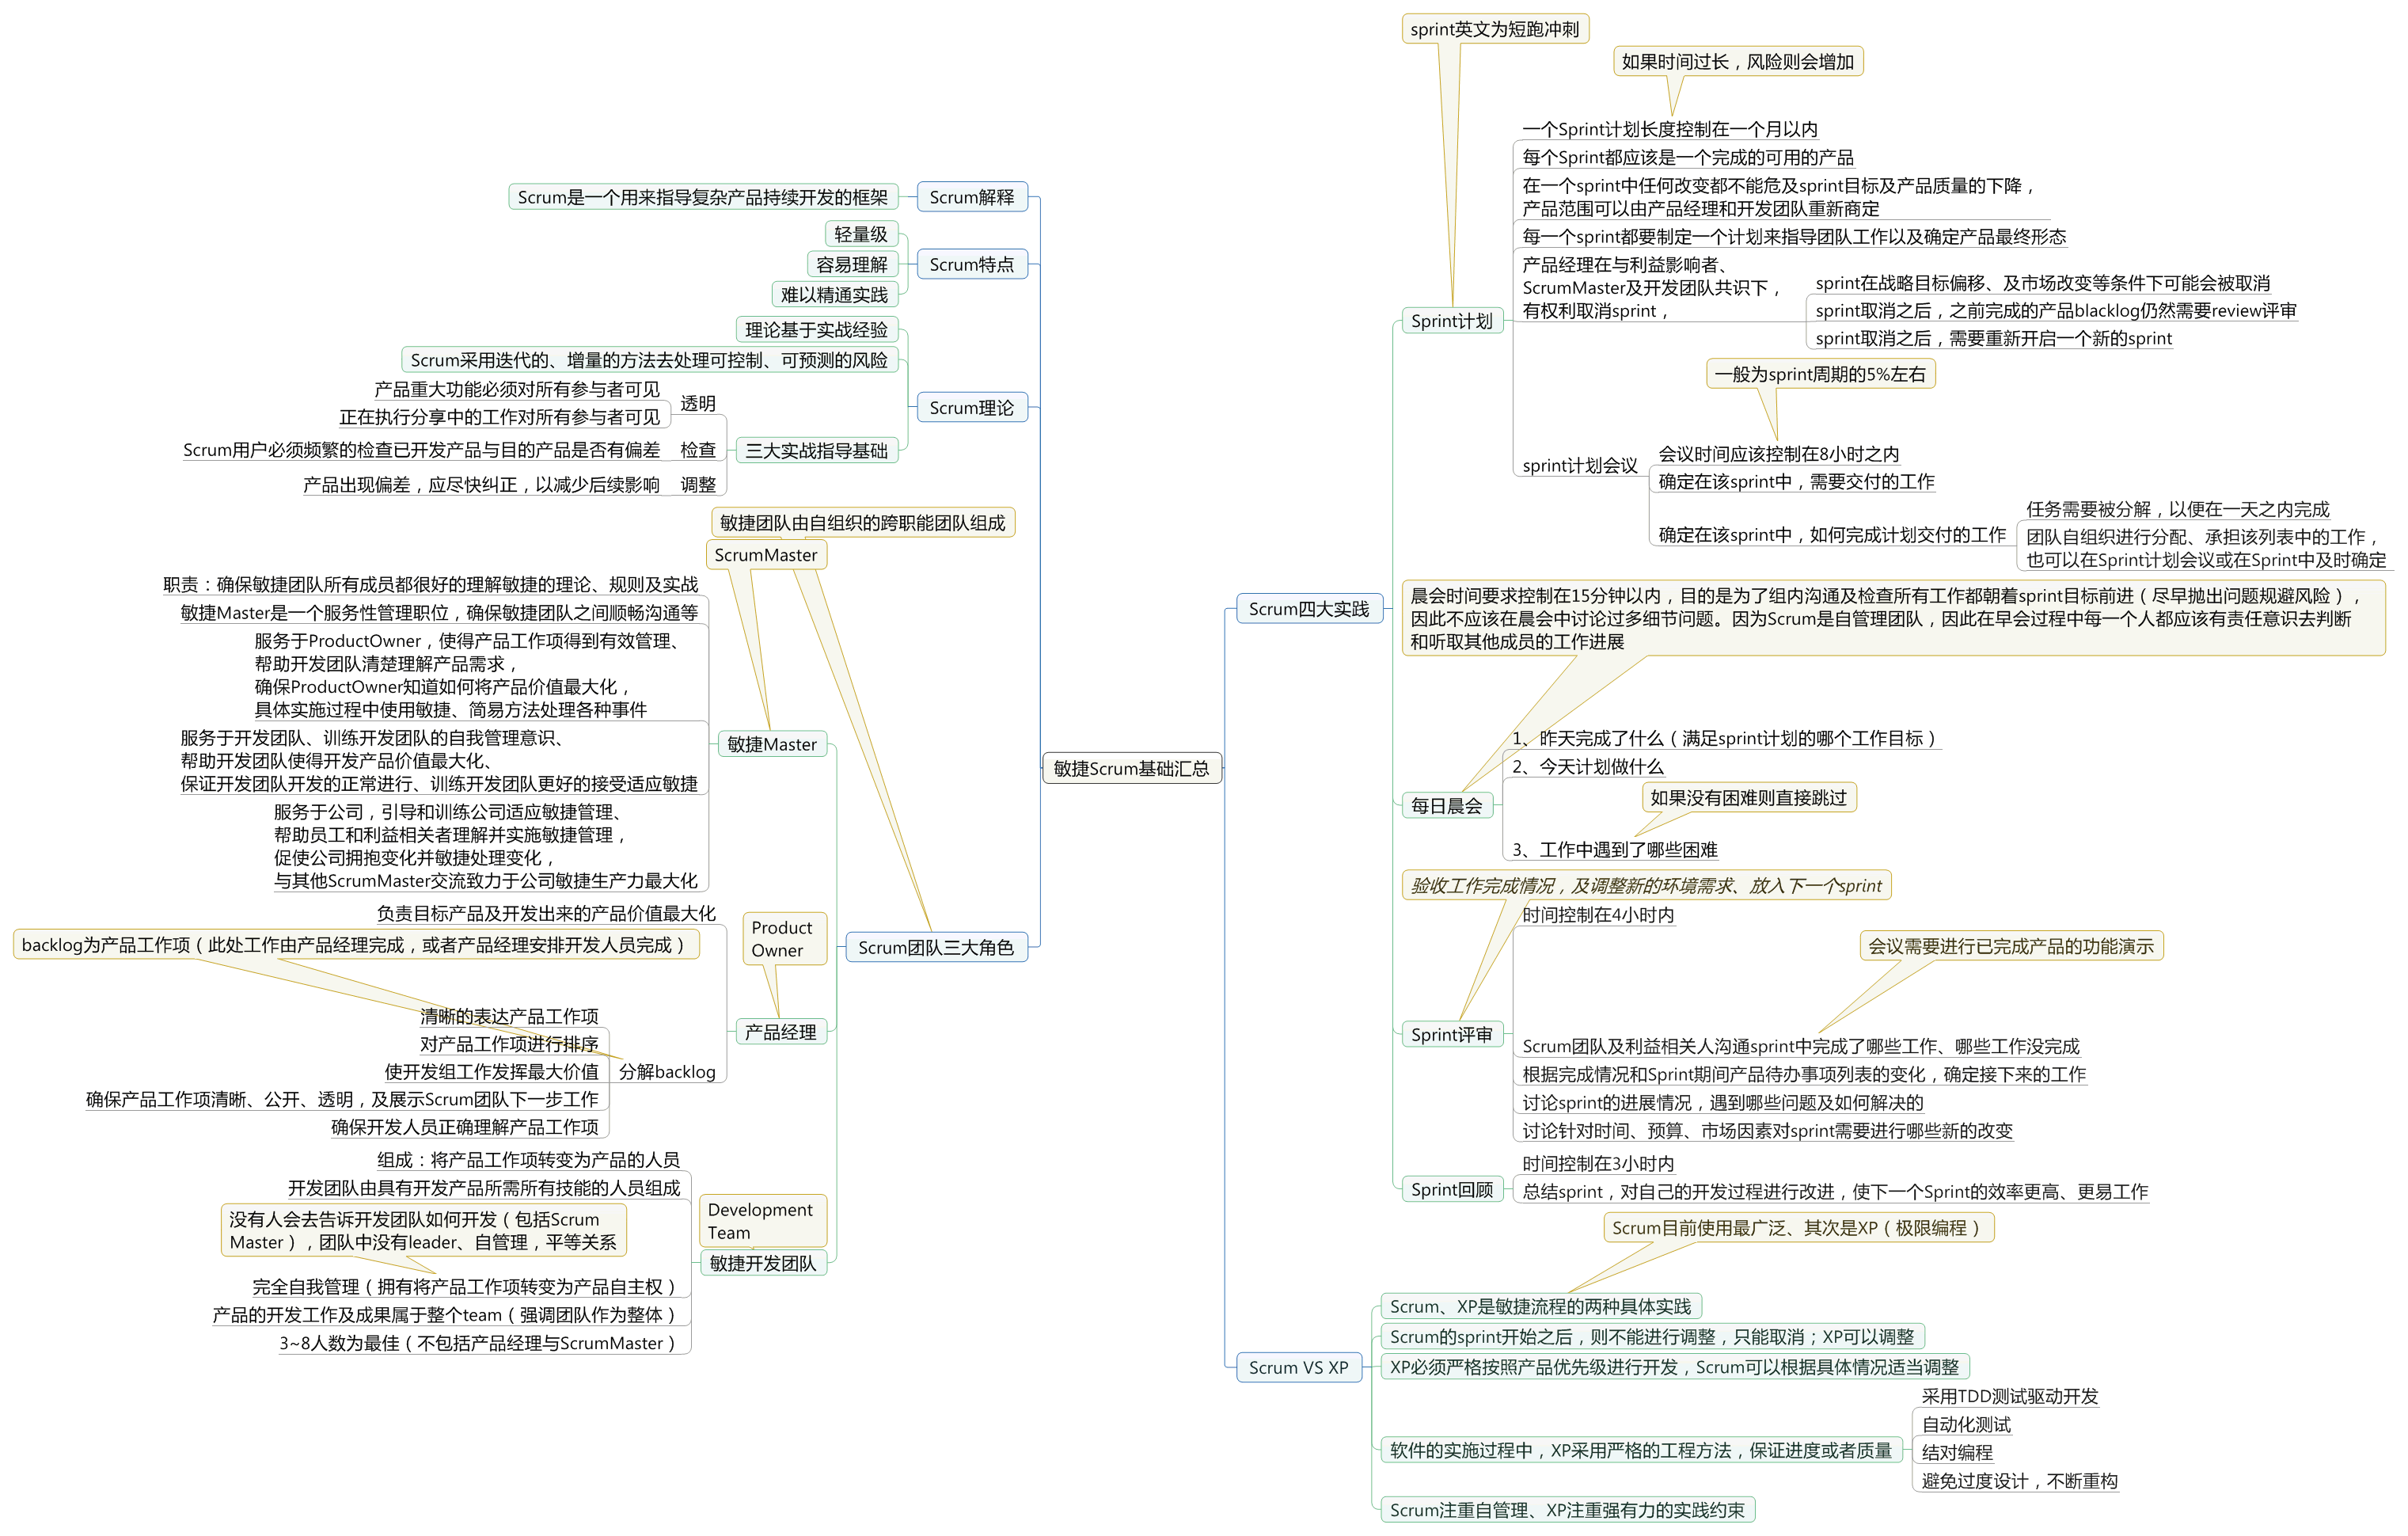This screenshot has height=1536, width=2408.
Task: Click the sprint英文为短跑冲刺 callout
Action: pos(1495,29)
